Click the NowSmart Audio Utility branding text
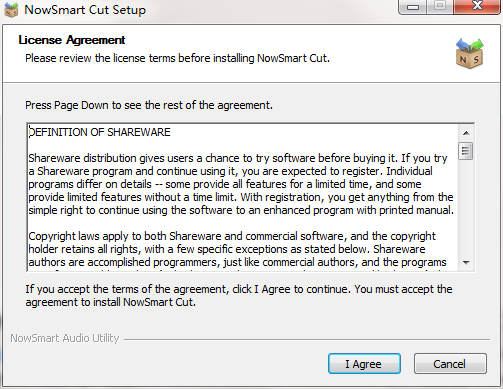503x389 pixels. tap(65, 338)
